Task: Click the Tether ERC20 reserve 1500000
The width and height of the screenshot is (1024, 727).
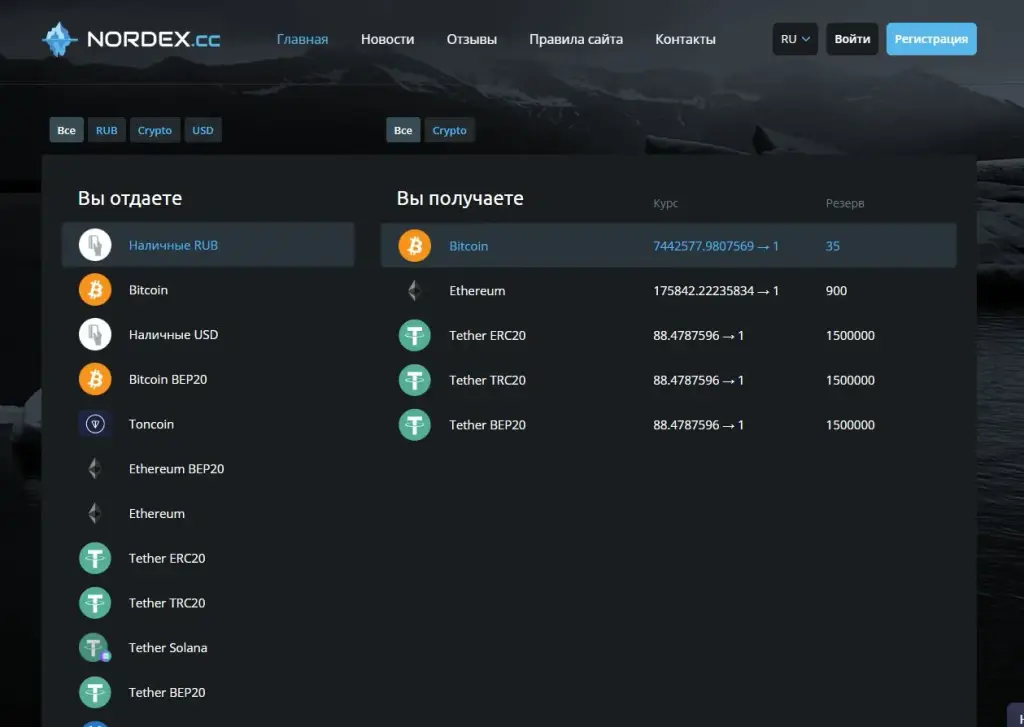Action: [x=850, y=336]
